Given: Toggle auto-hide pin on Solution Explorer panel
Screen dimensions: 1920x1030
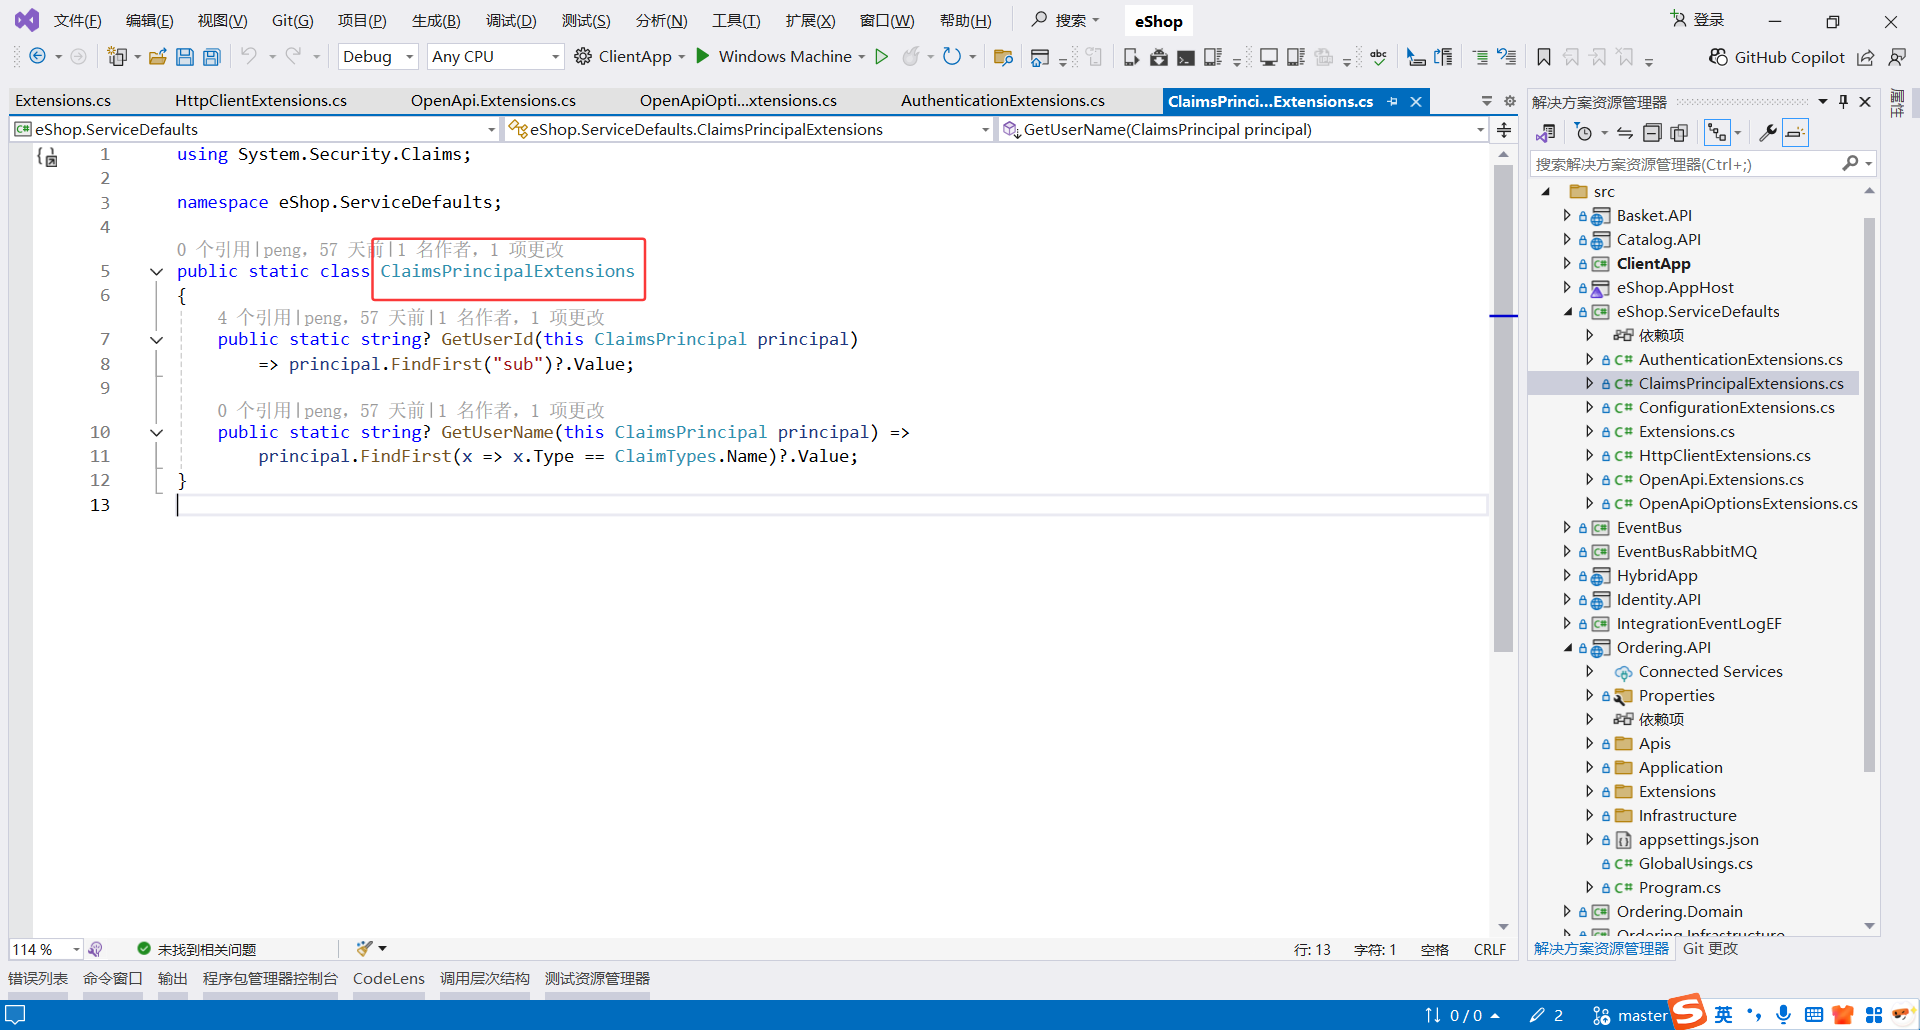Looking at the screenshot, I should coord(1843,101).
